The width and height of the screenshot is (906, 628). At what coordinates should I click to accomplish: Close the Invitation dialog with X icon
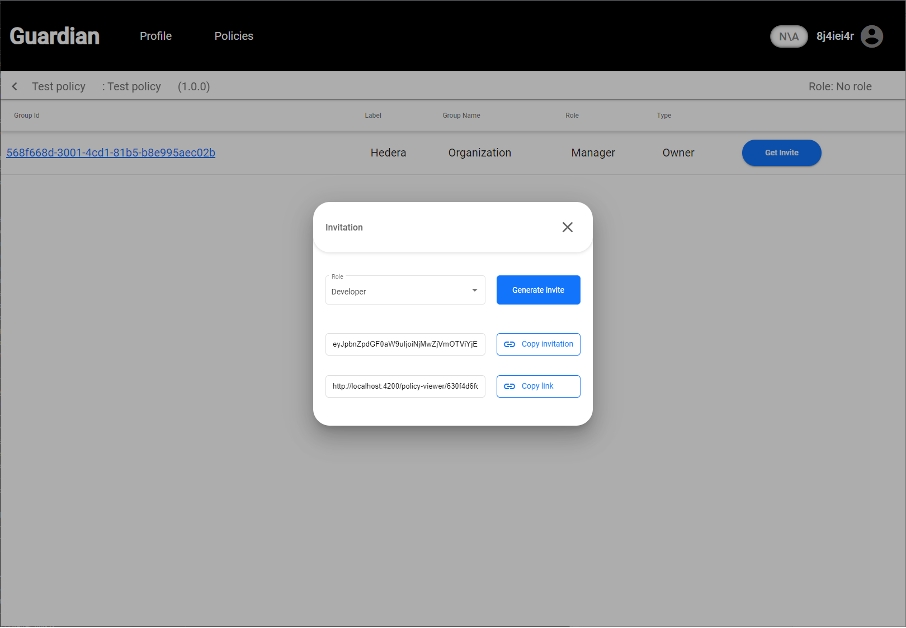tap(567, 227)
